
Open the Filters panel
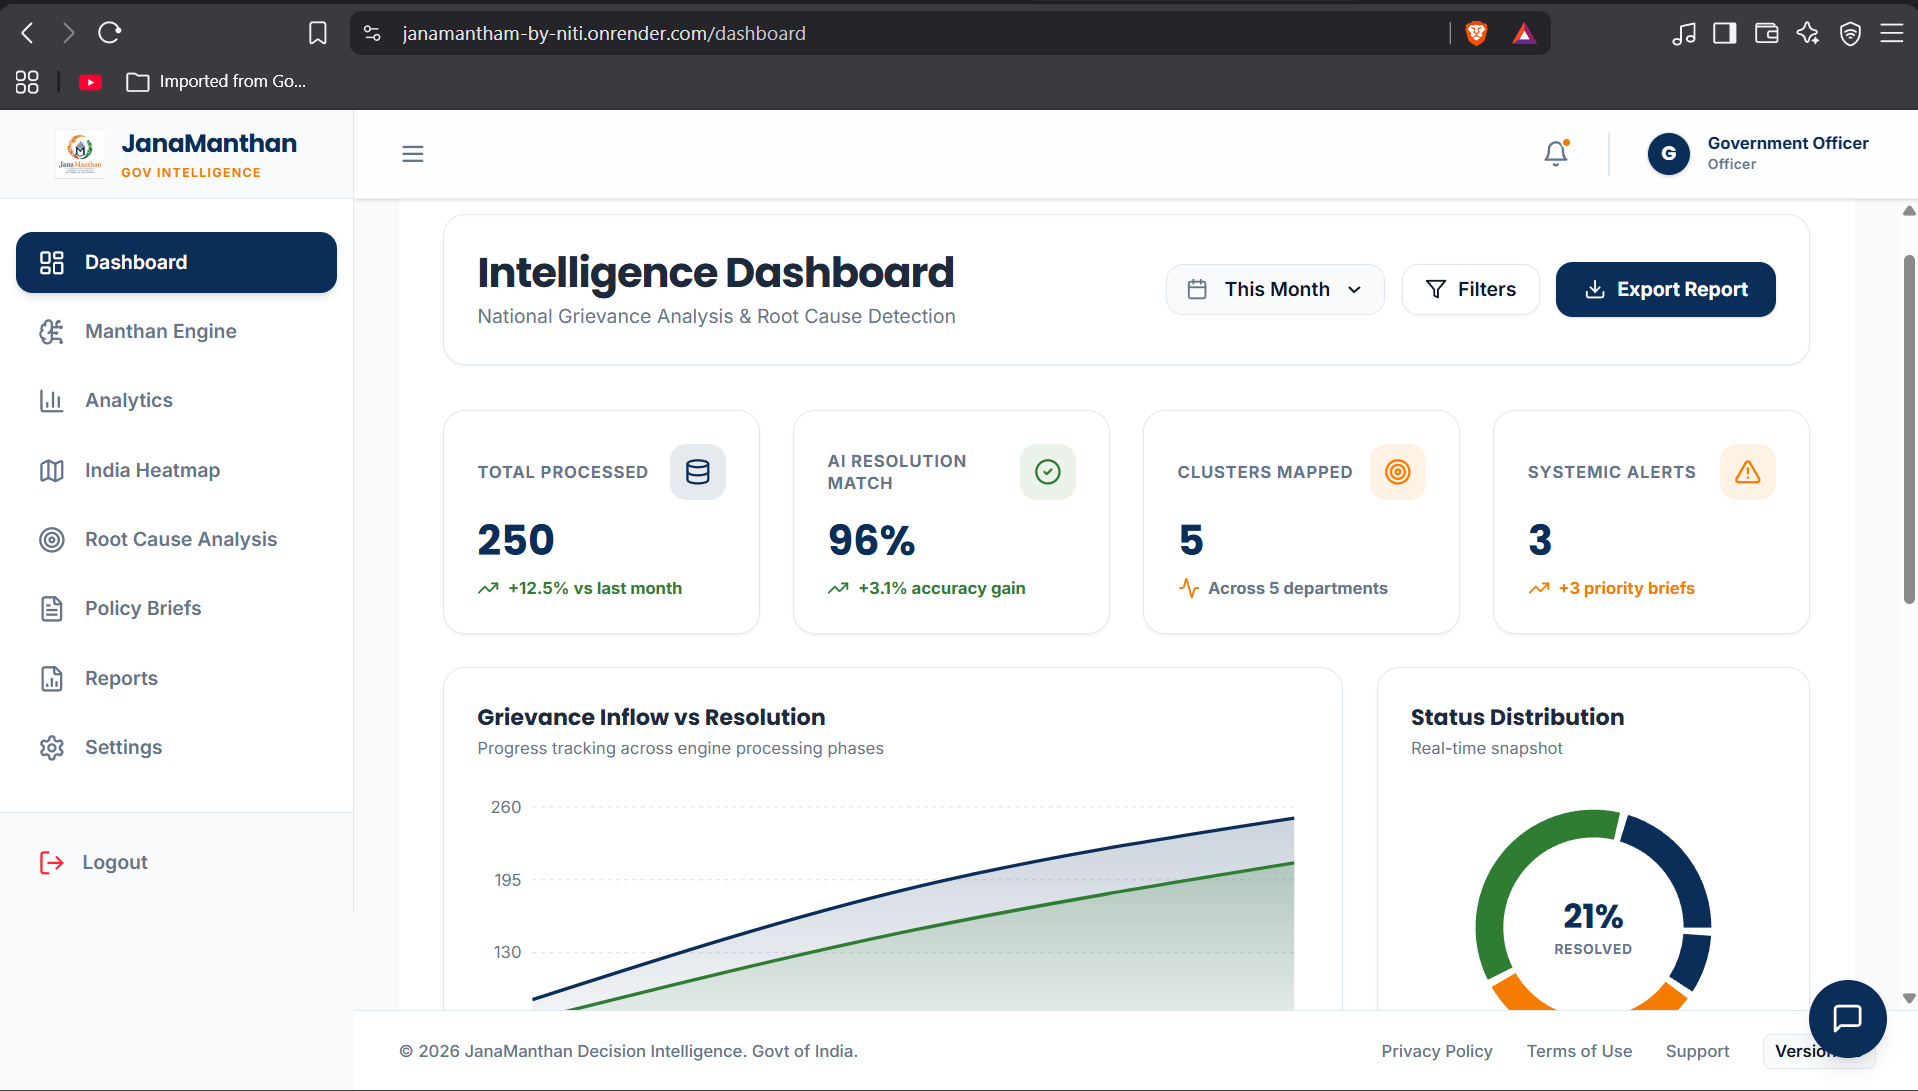tap(1470, 289)
